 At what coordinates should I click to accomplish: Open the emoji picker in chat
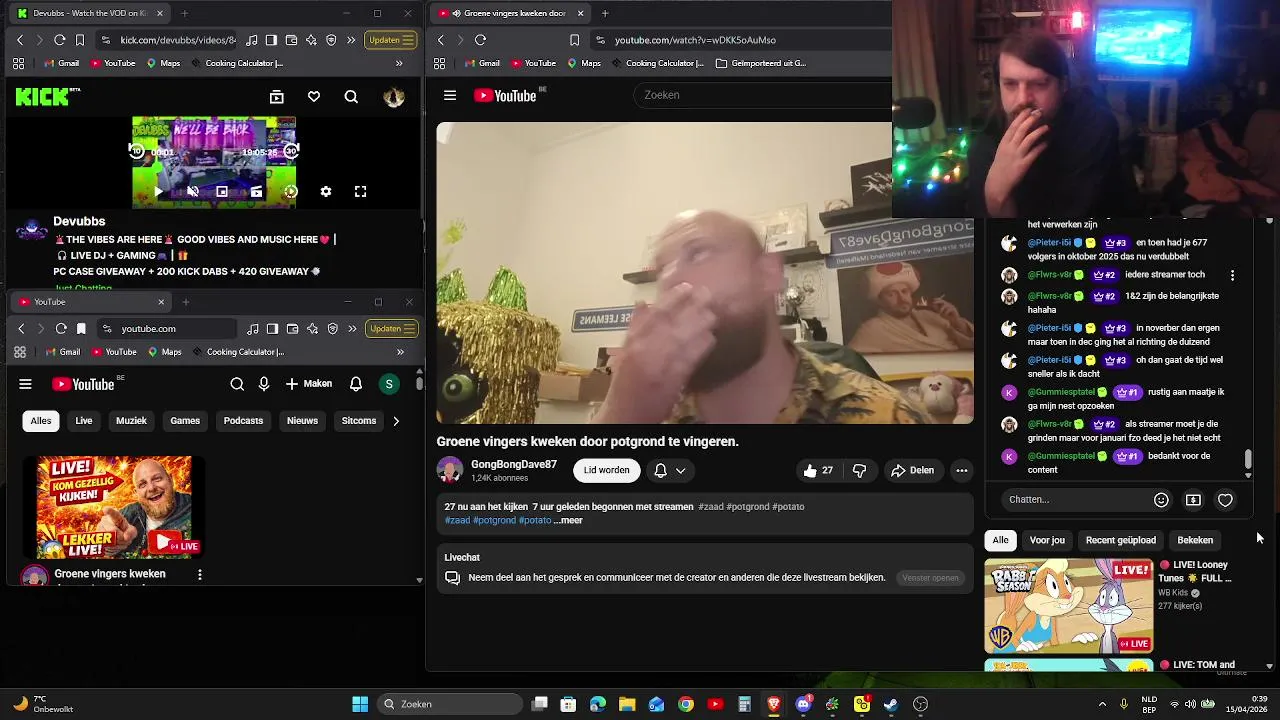[x=1161, y=500]
